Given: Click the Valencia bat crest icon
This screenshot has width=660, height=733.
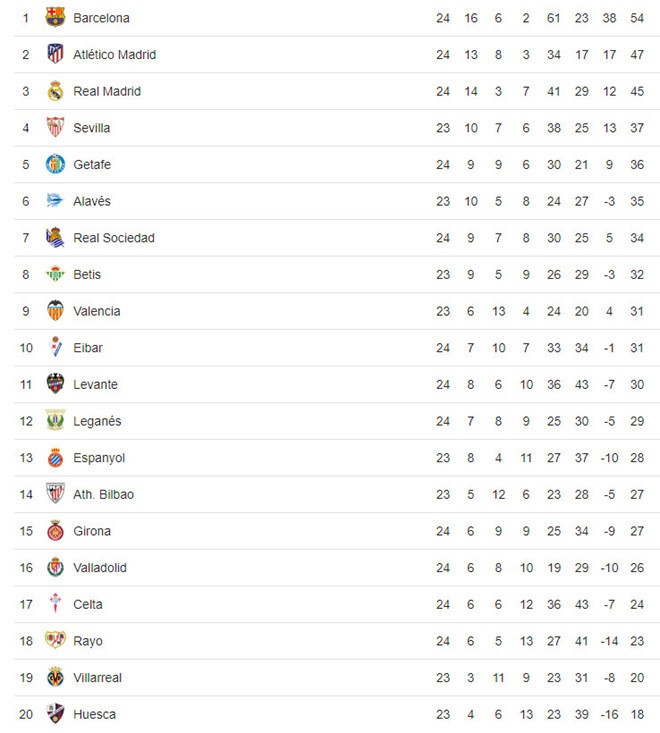Looking at the screenshot, I should pos(55,311).
